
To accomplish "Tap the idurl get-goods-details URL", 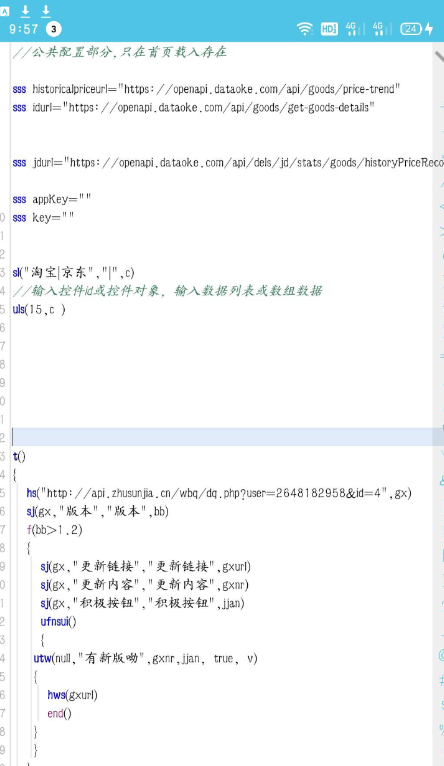I will click(219, 107).
